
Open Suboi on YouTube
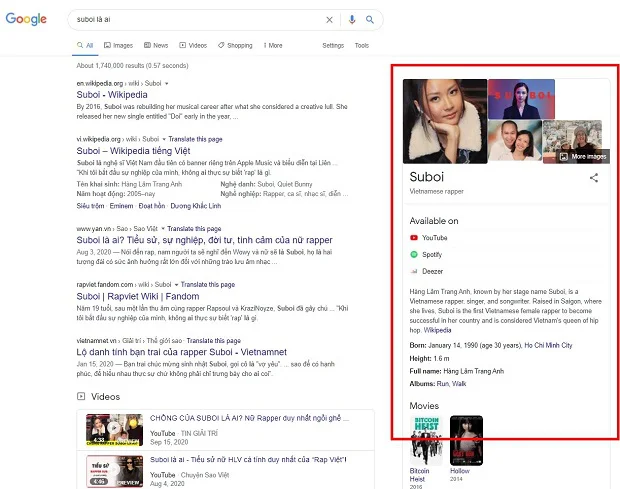click(x=435, y=238)
